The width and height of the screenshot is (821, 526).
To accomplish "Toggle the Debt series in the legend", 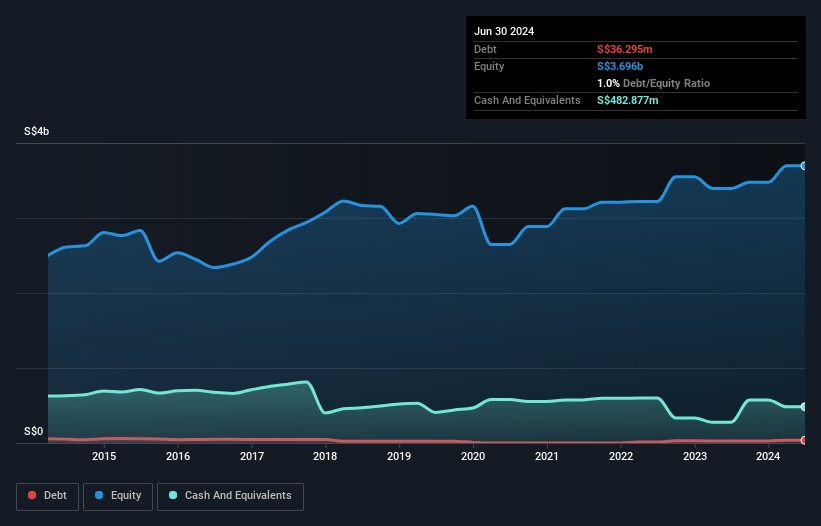I will [46, 496].
